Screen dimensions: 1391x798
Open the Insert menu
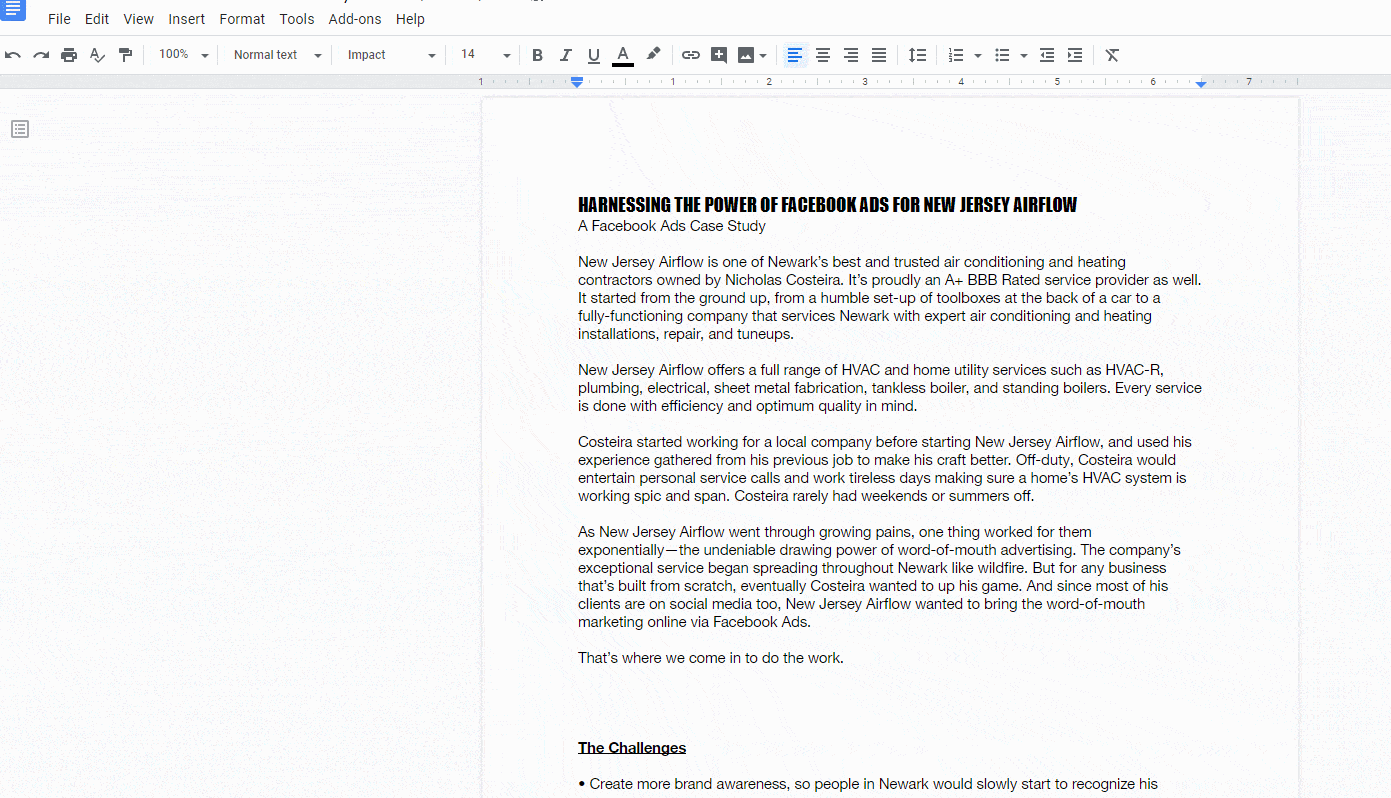[186, 19]
